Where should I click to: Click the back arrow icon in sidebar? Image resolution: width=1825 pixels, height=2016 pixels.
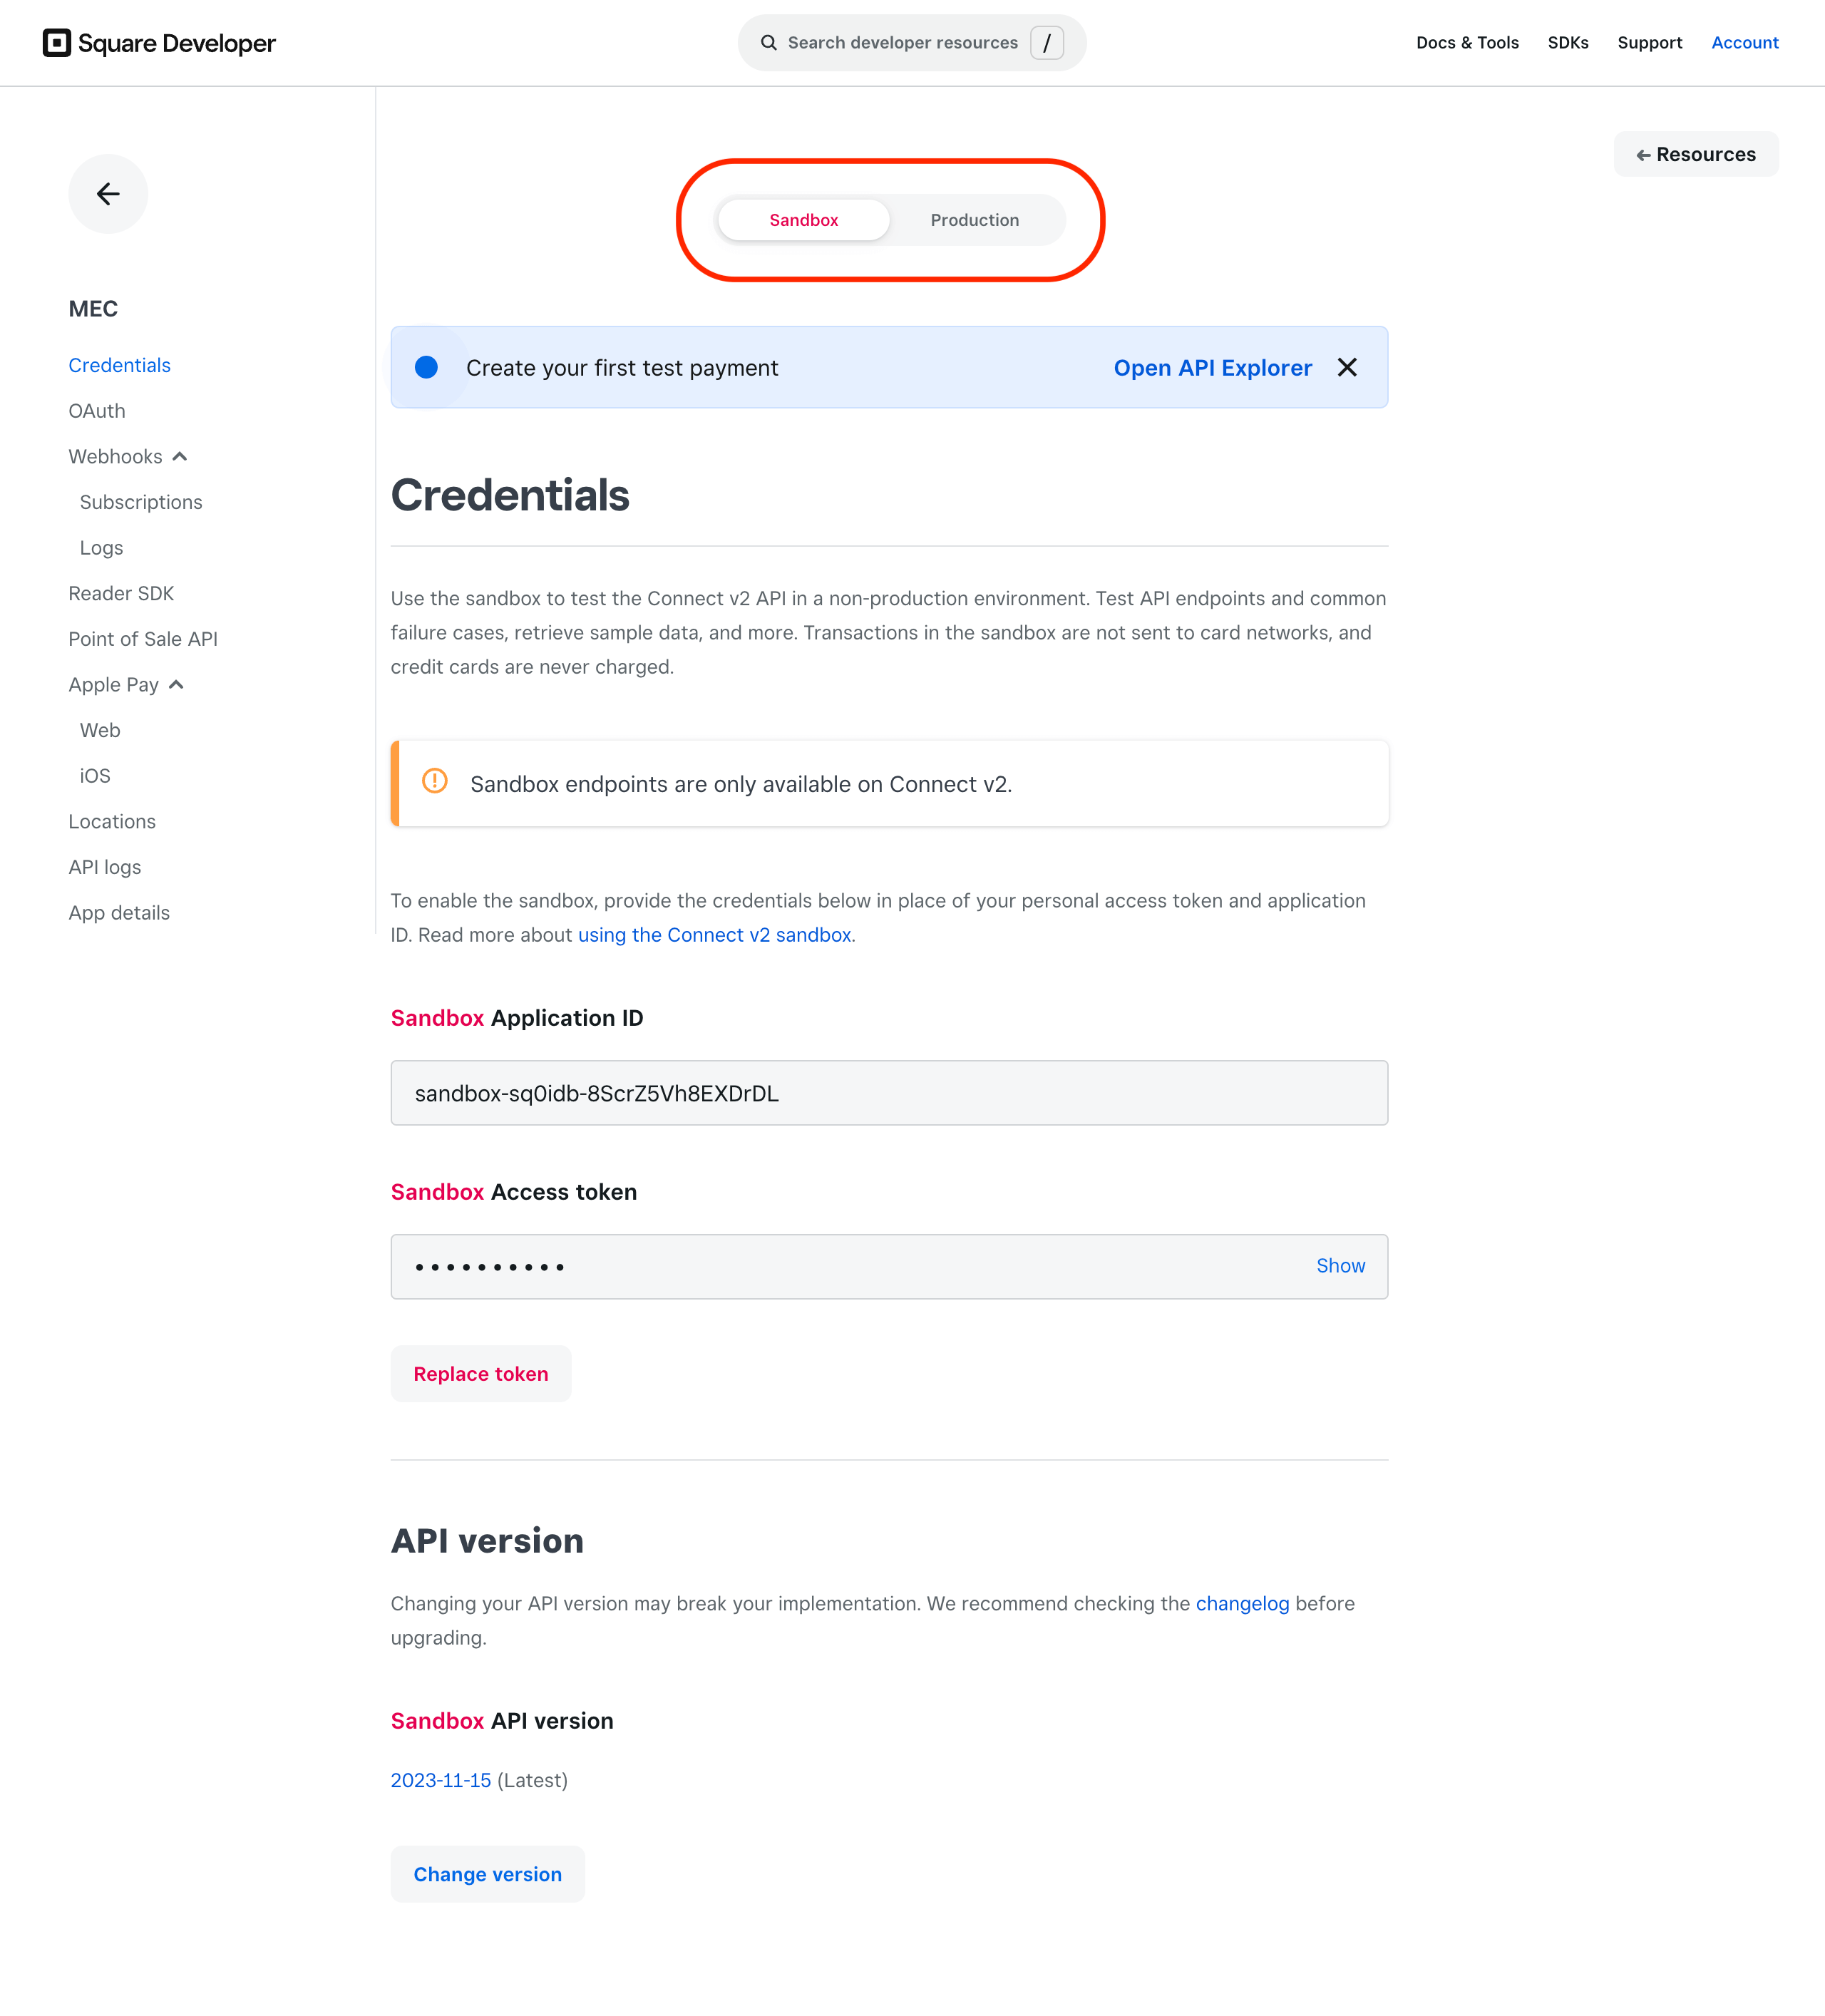(108, 194)
